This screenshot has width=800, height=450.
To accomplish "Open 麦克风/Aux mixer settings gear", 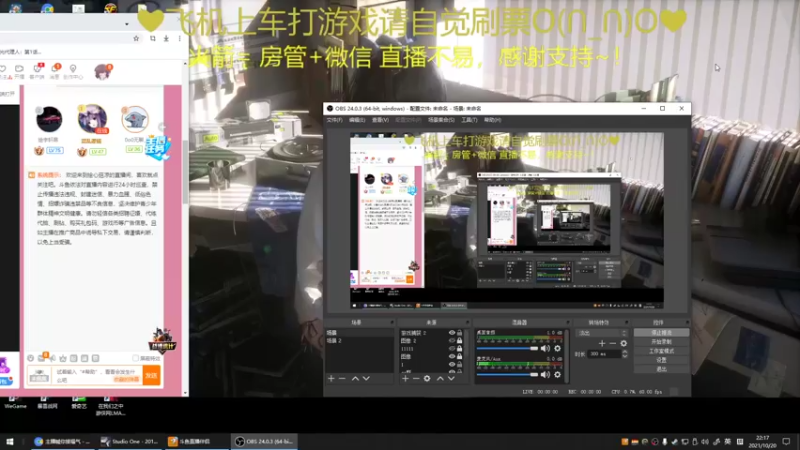I will click(x=558, y=374).
